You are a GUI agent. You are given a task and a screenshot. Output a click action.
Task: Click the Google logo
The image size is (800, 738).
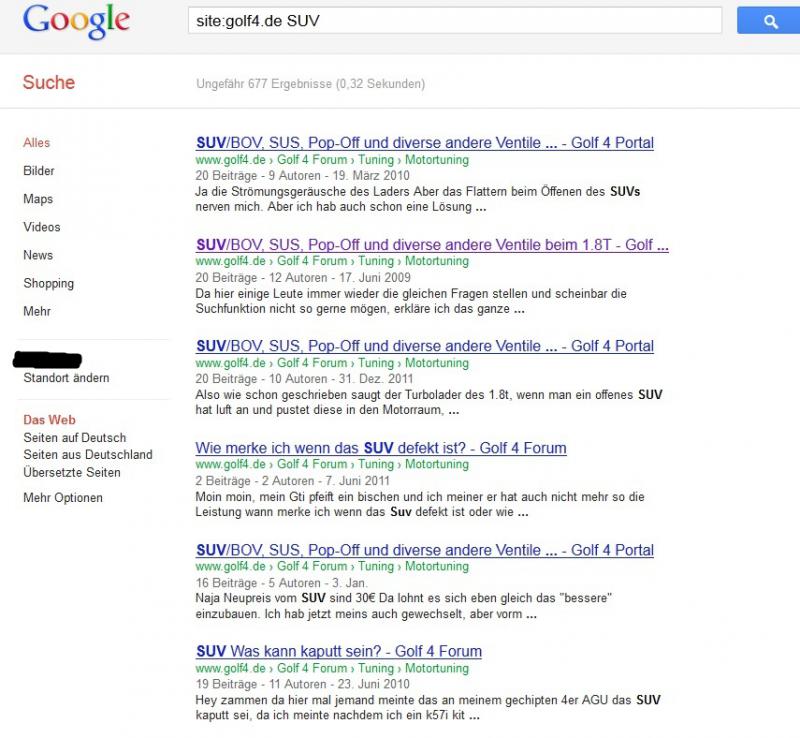[76, 21]
